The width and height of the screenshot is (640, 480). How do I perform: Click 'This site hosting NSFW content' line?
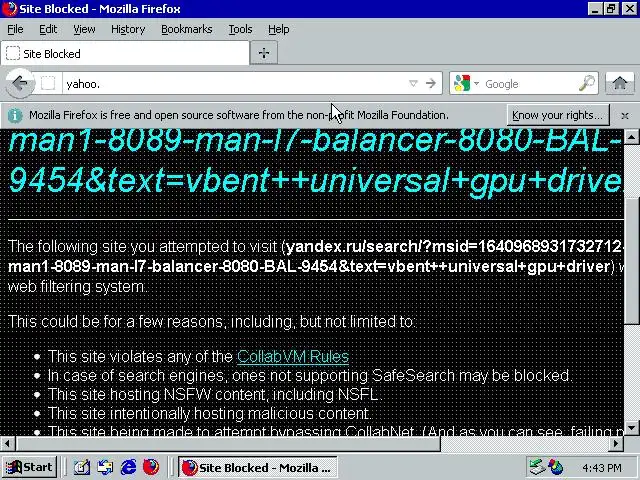click(x=215, y=395)
